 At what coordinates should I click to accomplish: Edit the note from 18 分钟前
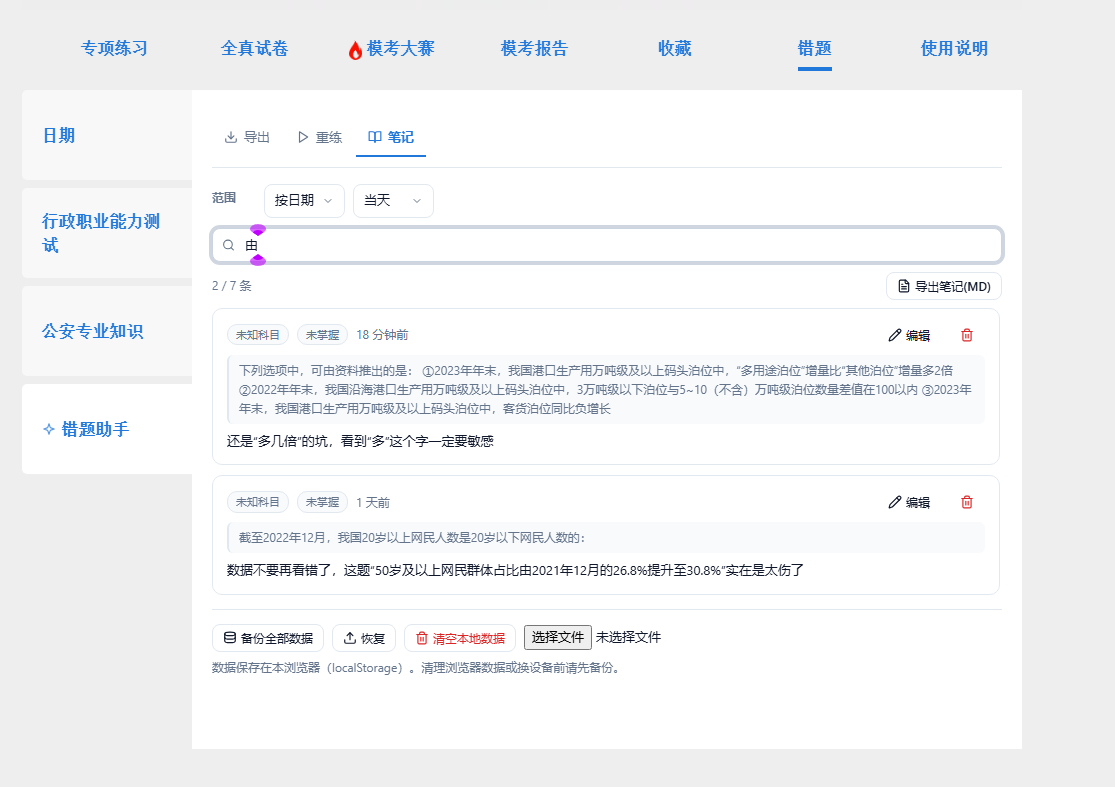pyautogui.click(x=909, y=335)
